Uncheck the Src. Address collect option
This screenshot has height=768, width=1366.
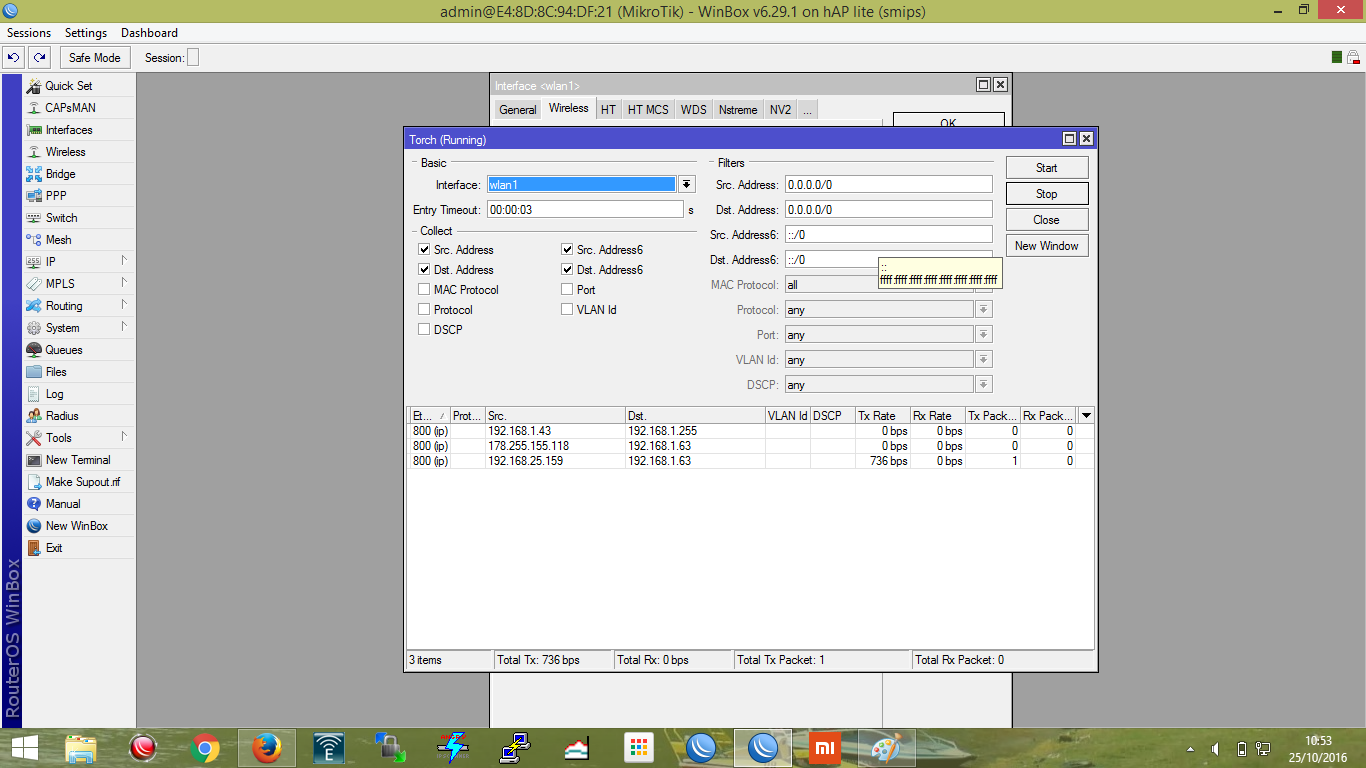424,250
